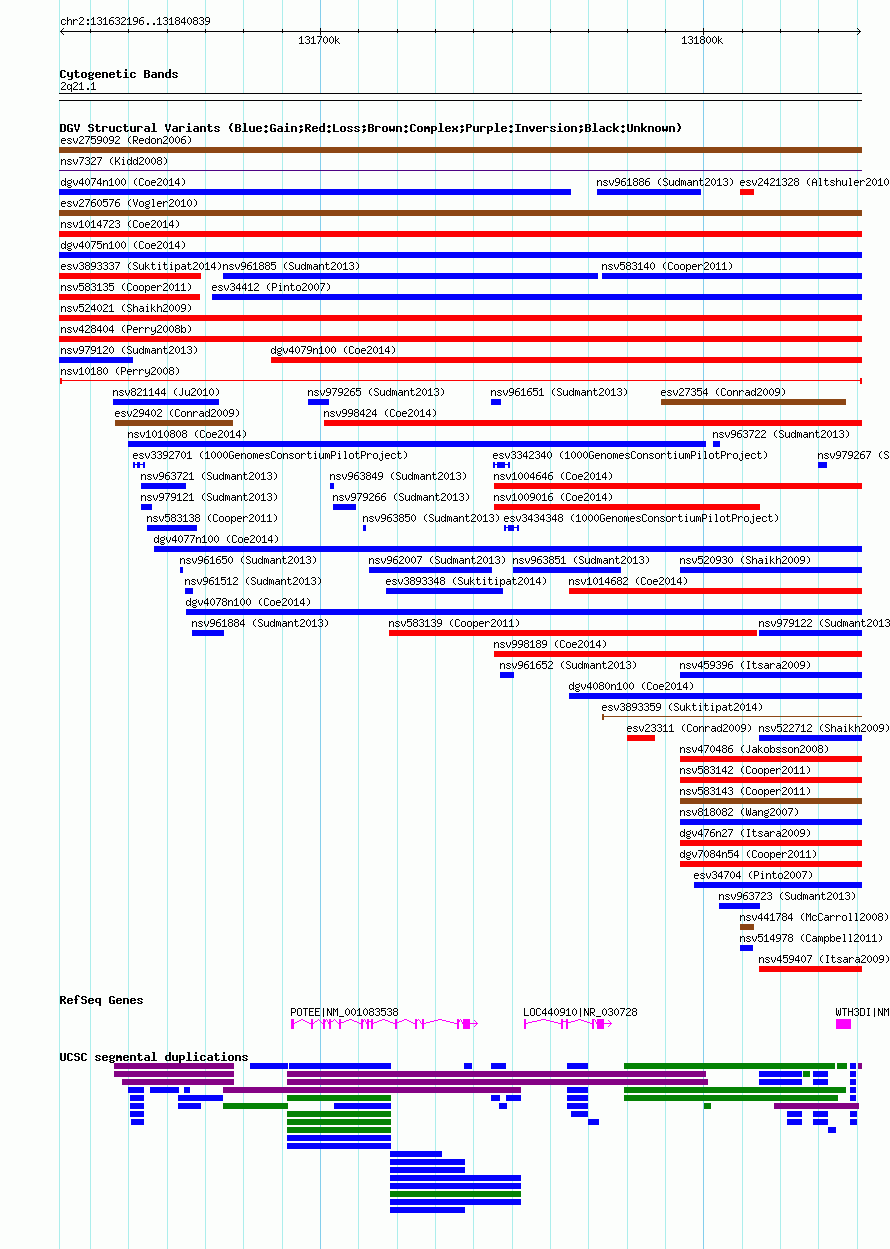
Task: Select the nsv1004646 (Coe2014) label
Action: 553,476
